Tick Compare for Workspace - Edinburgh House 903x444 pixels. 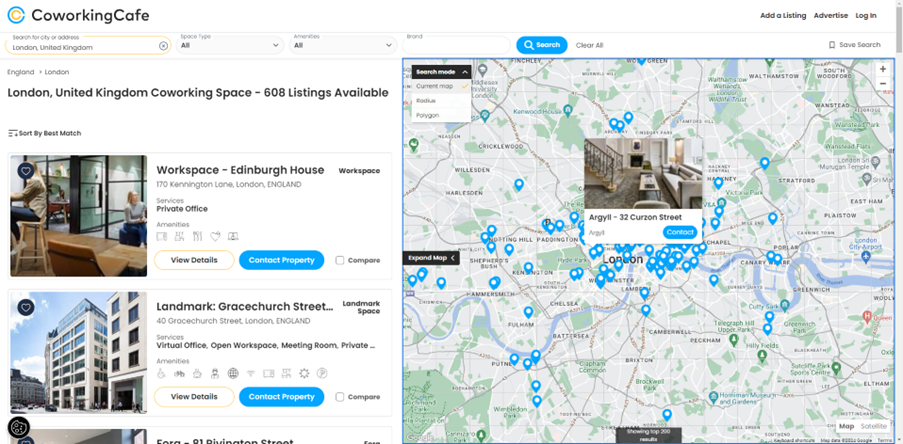pos(340,260)
